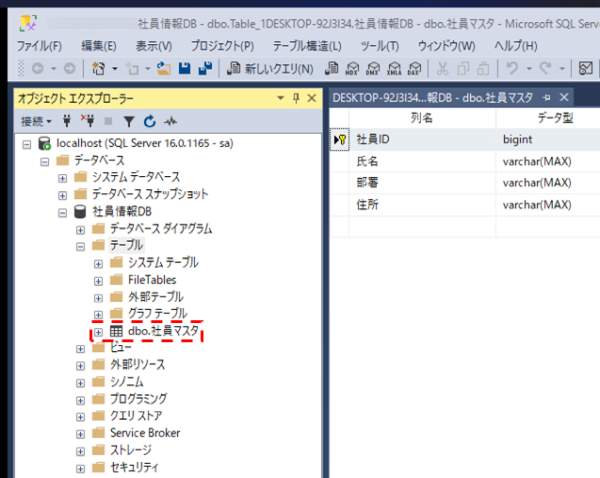Click the 新しいクエリ (New Query) toolbar button
Viewport: 600px width, 478px height.
point(270,69)
